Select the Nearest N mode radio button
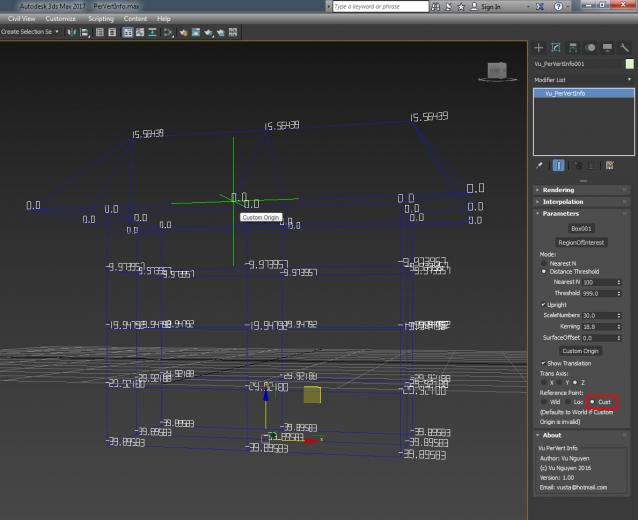Viewport: 638px width, 520px height. 544,263
